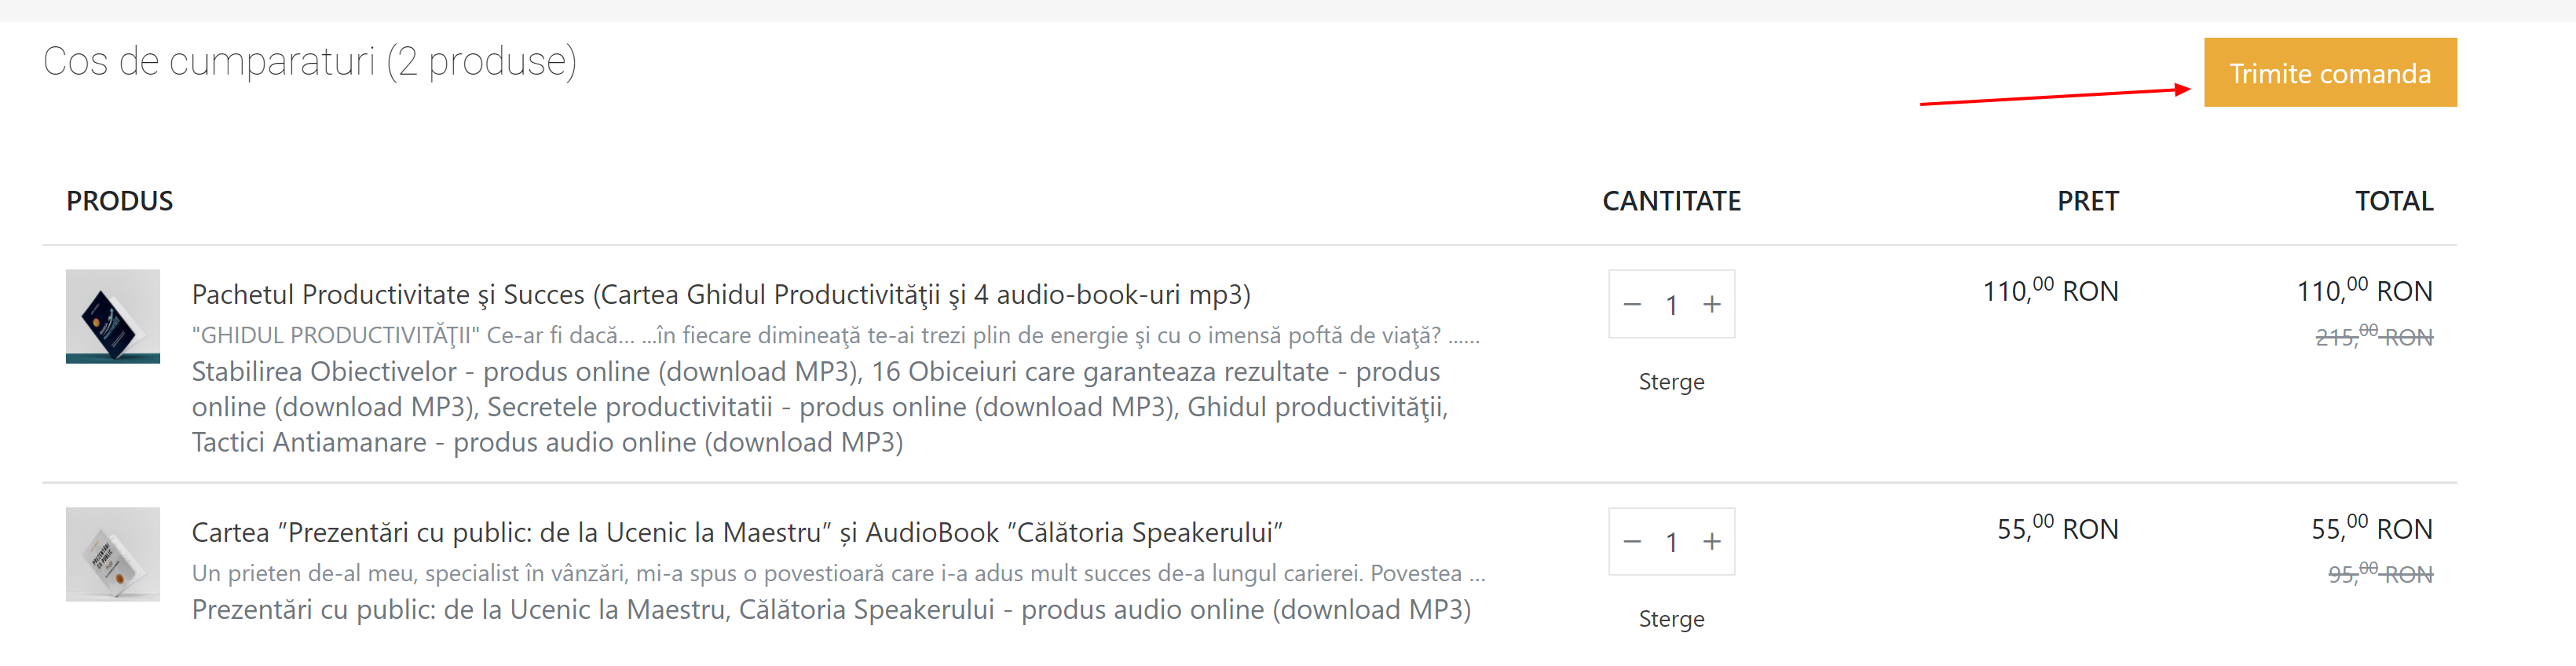
Task: Click the Cos de cumparaturi heading
Action: (x=310, y=62)
